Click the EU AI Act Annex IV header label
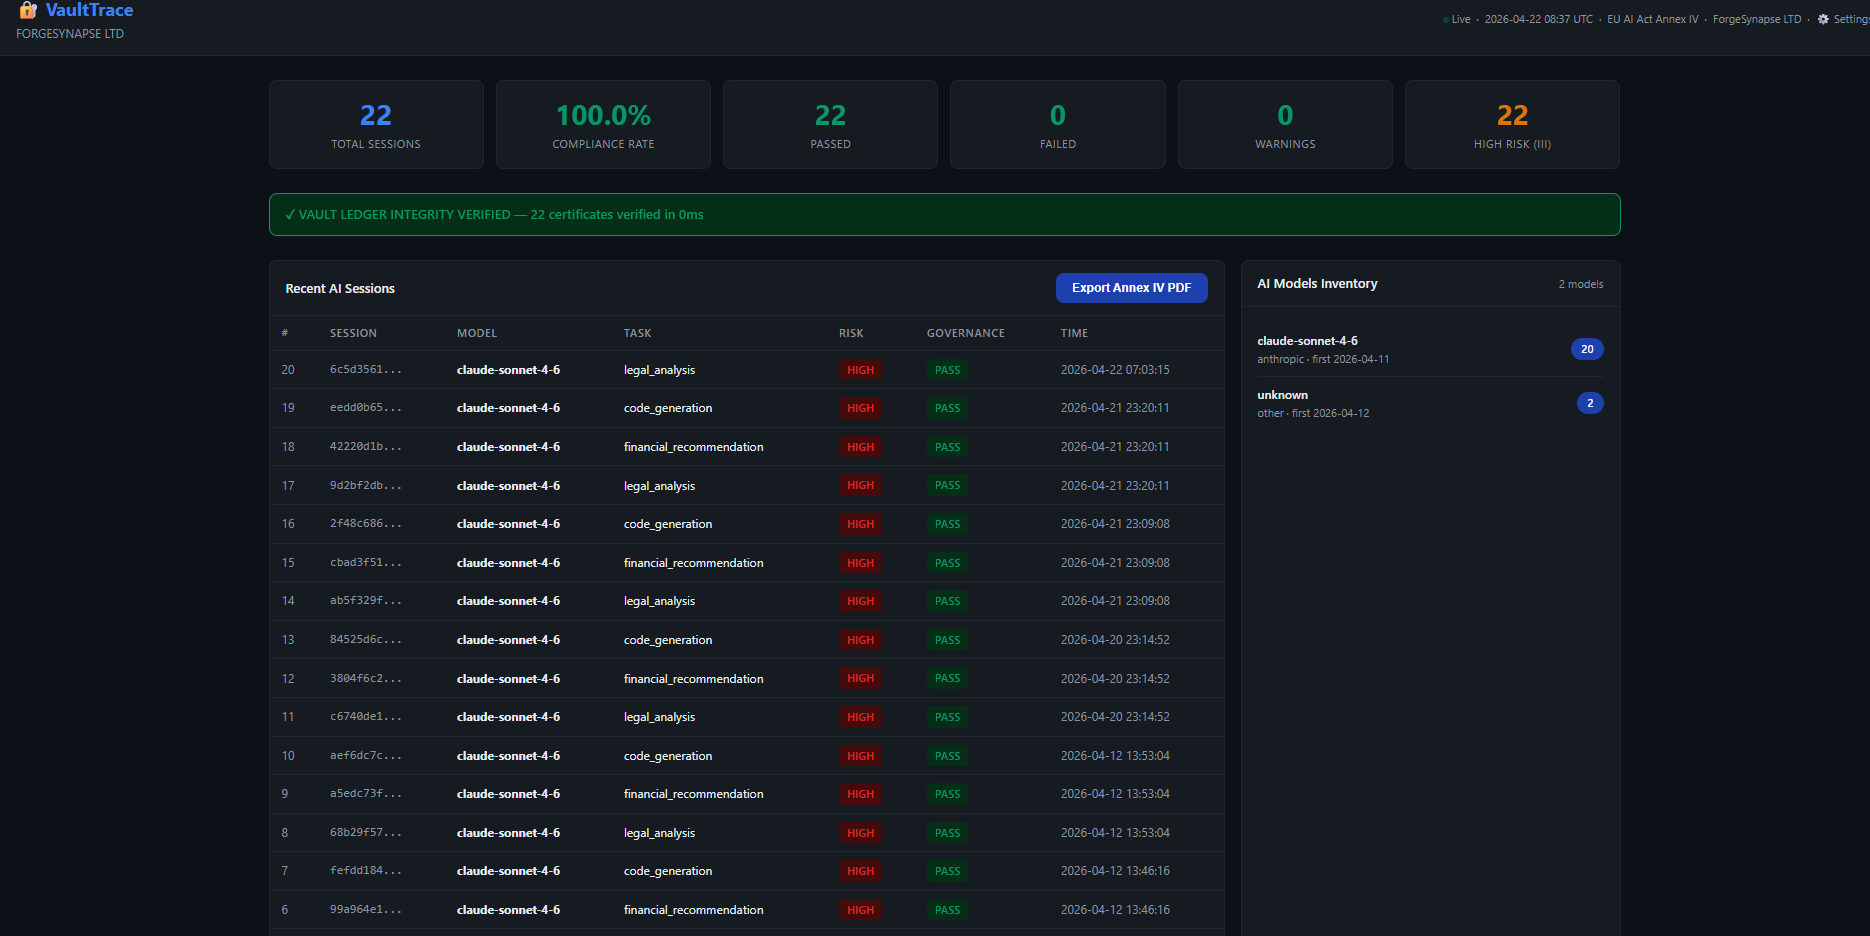Image resolution: width=1870 pixels, height=936 pixels. (1652, 19)
